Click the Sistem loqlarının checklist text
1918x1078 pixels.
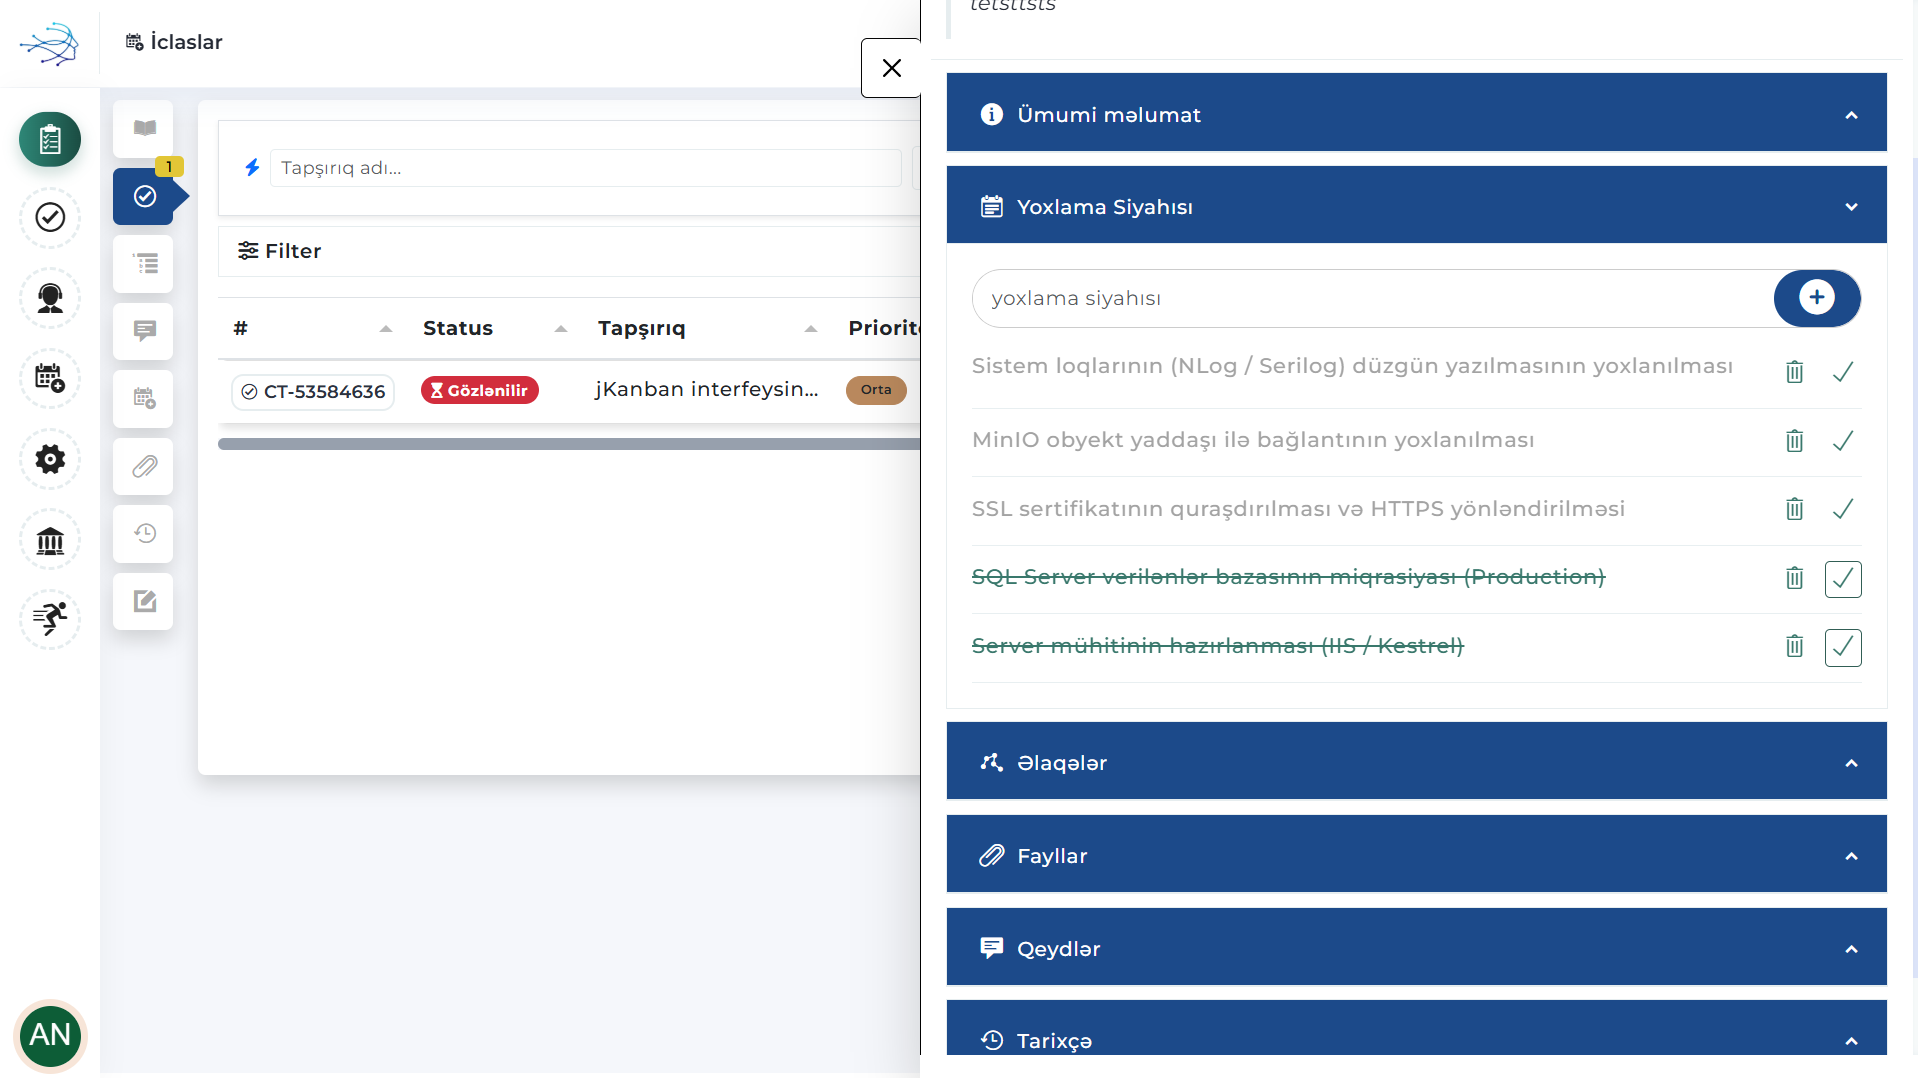pyautogui.click(x=1352, y=366)
